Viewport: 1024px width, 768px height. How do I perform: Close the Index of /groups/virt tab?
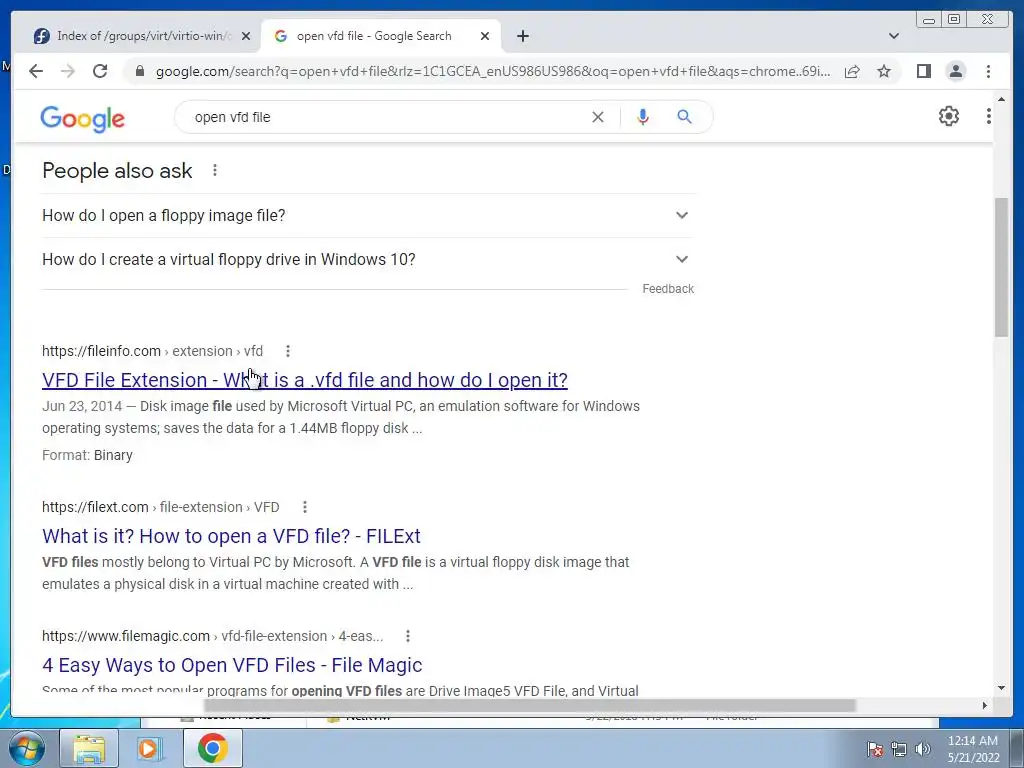click(246, 36)
